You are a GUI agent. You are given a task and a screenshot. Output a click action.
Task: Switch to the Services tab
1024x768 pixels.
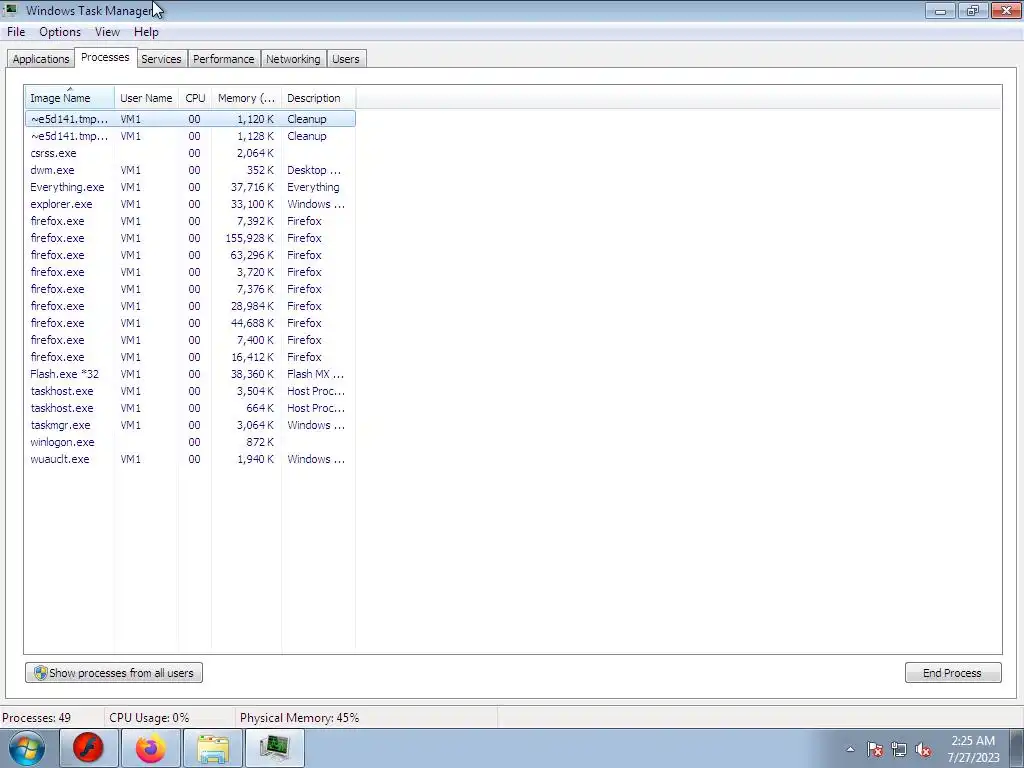click(161, 59)
